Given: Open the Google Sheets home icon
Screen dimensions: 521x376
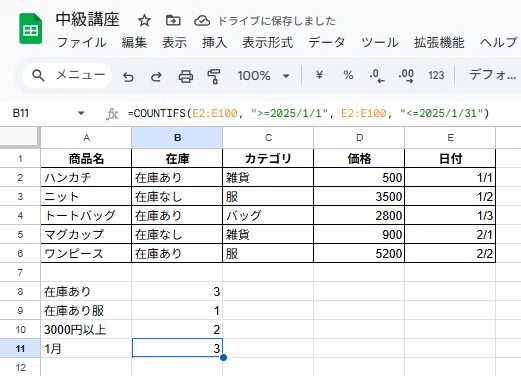Looking at the screenshot, I should tap(30, 29).
